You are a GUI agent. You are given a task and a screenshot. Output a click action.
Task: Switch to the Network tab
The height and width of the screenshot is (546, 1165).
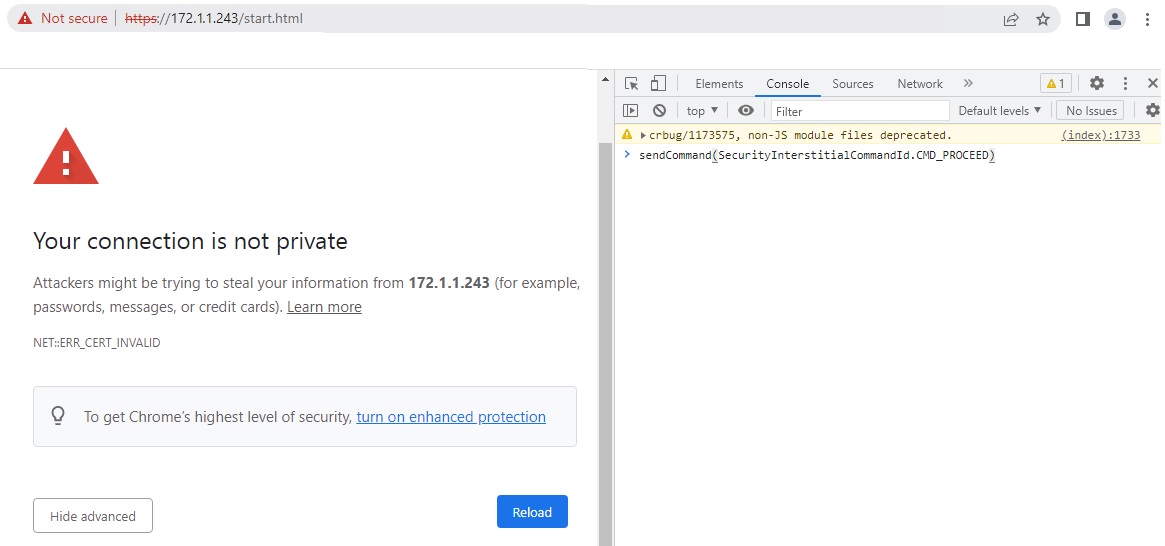coord(920,84)
